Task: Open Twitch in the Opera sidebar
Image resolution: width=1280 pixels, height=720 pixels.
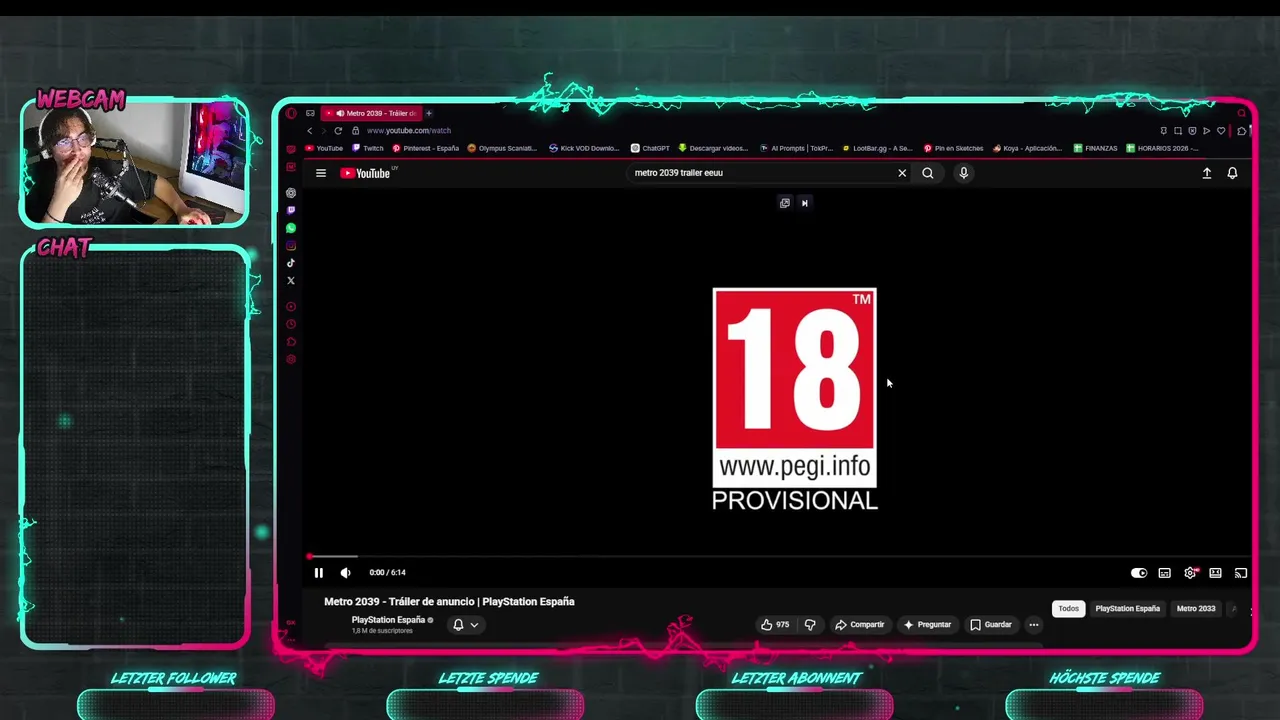Action: click(x=291, y=211)
